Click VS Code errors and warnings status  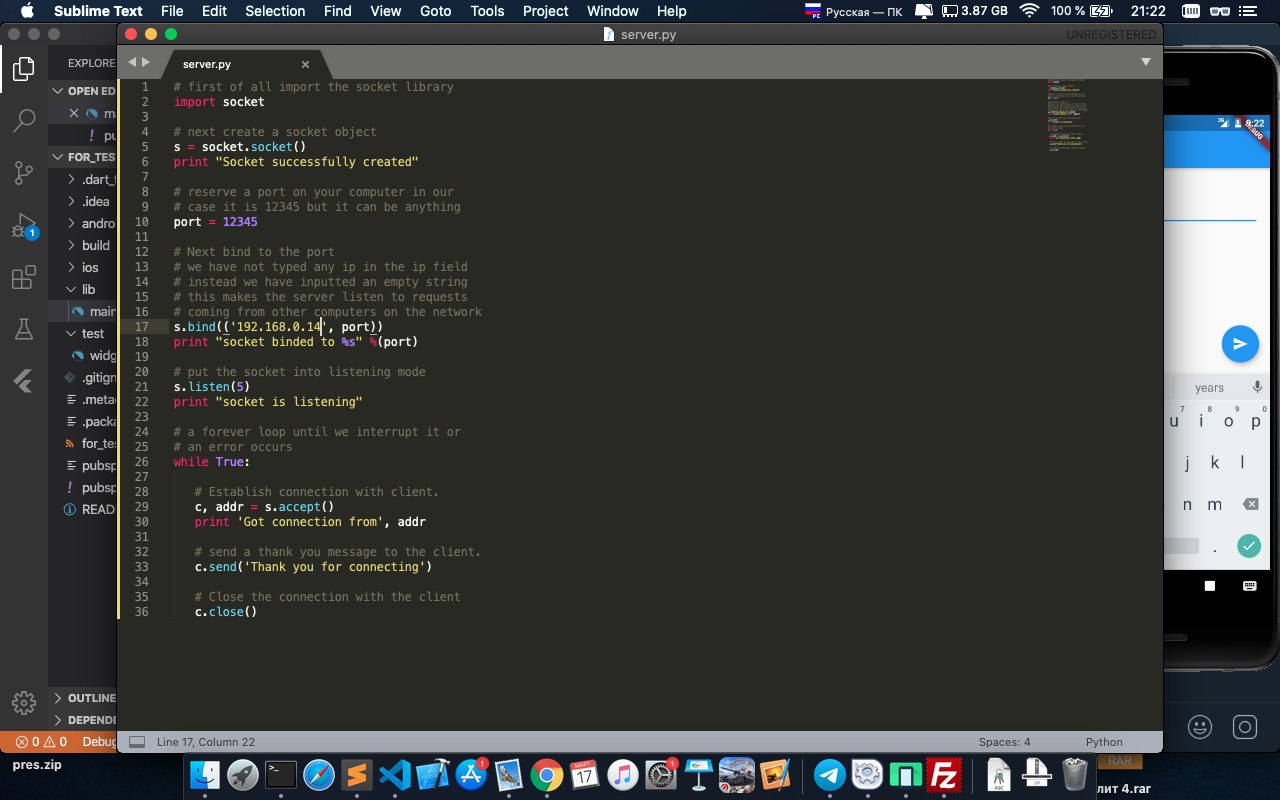click(40, 742)
